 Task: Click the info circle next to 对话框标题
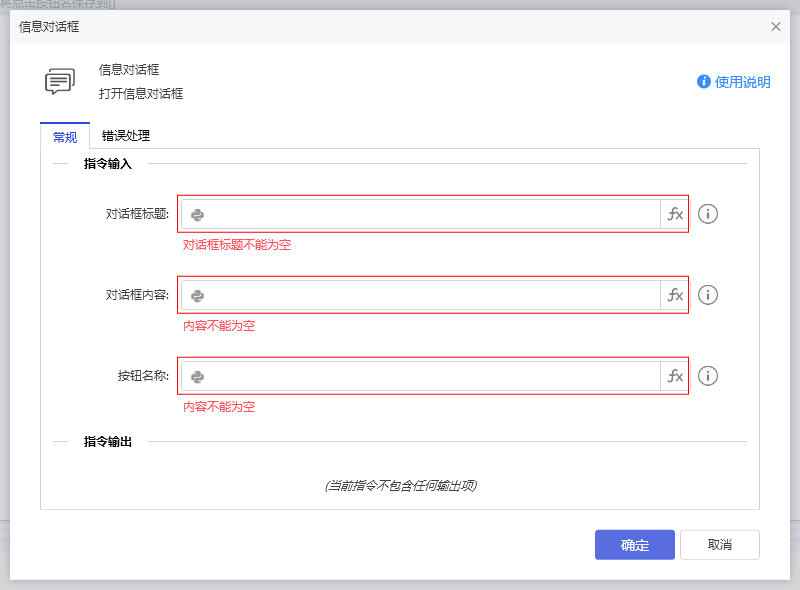point(708,213)
